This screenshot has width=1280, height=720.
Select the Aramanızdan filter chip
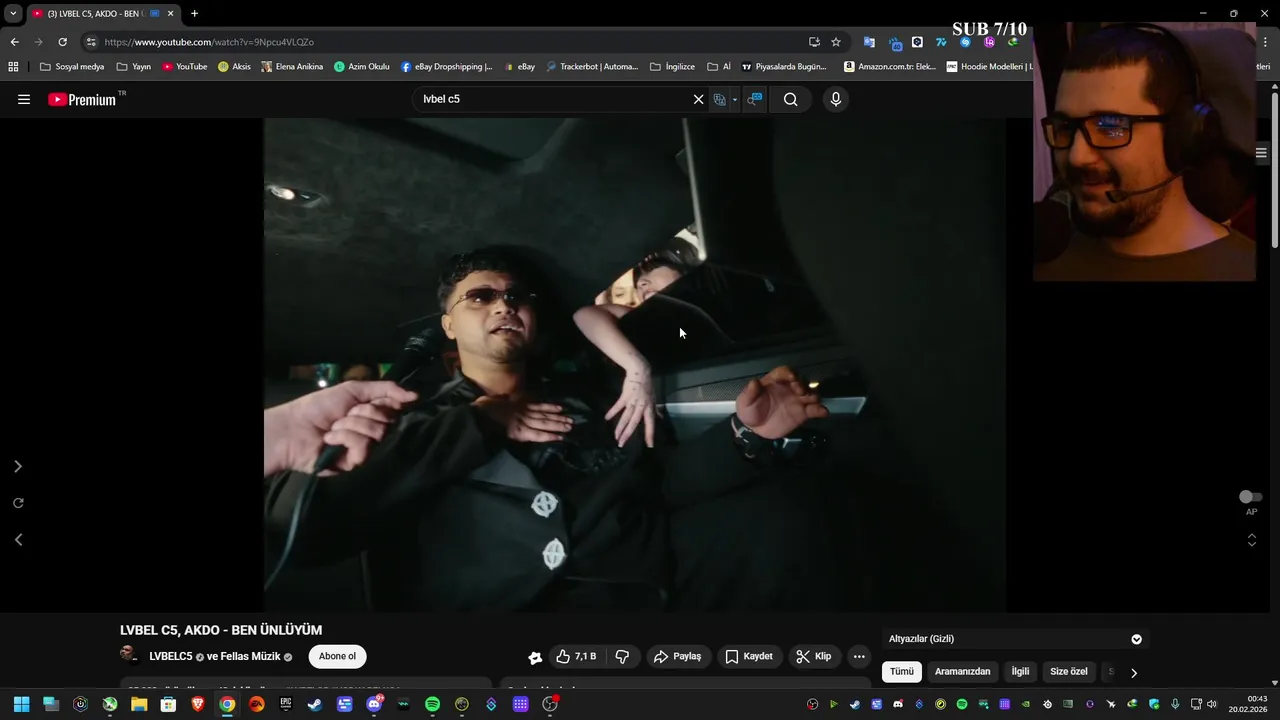[962, 672]
